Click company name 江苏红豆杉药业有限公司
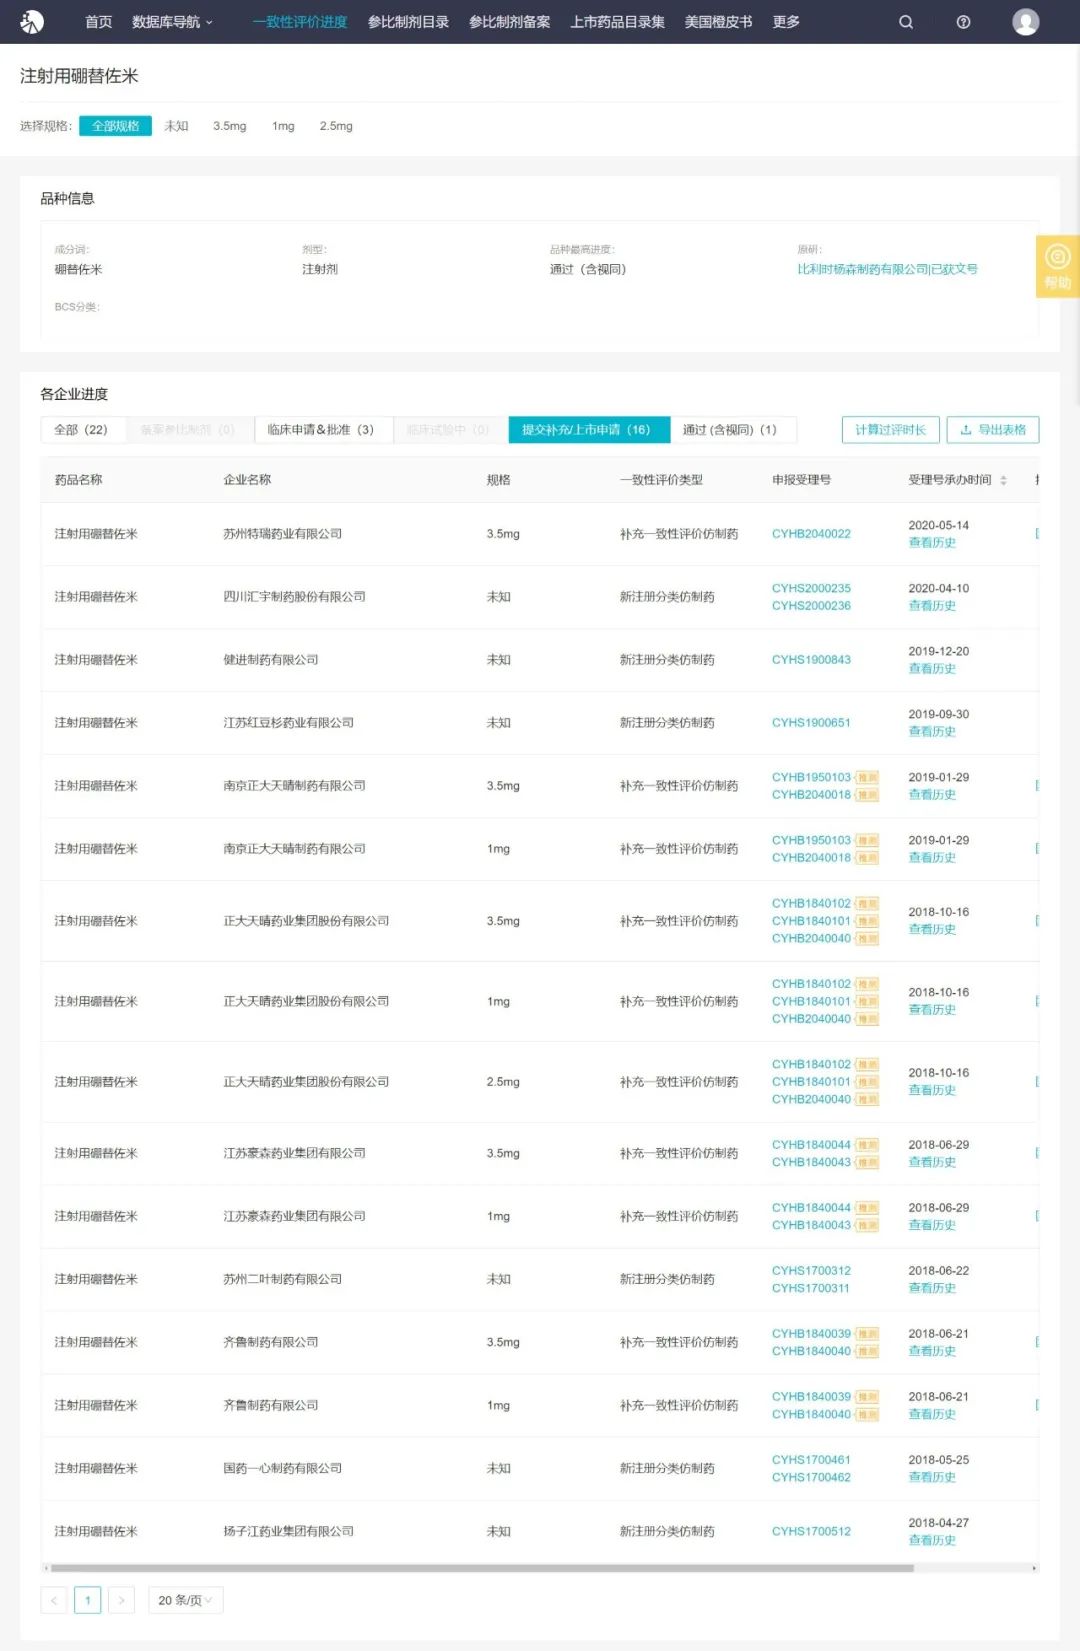The height and width of the screenshot is (1651, 1080). tap(288, 723)
